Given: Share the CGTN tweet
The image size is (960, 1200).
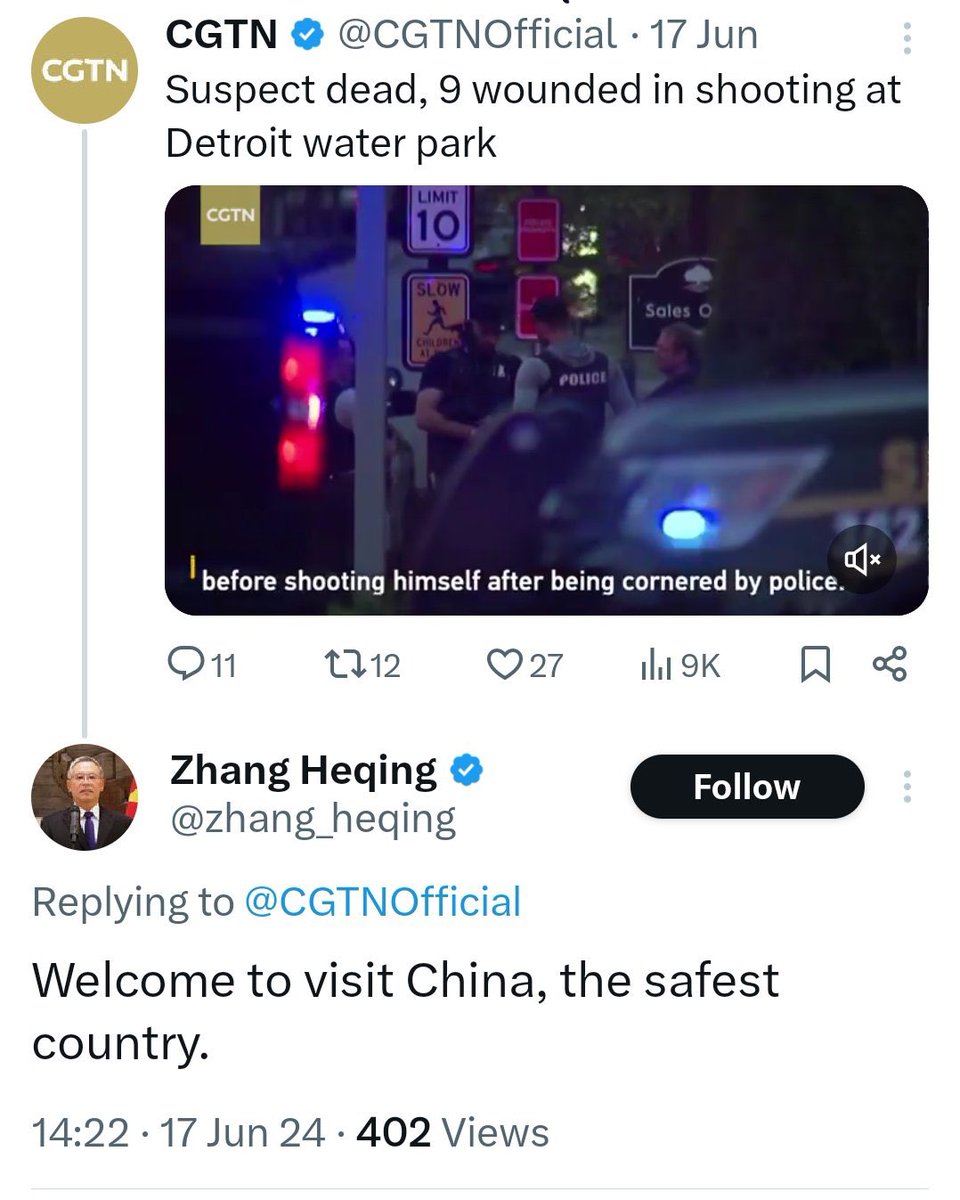Looking at the screenshot, I should (889, 664).
